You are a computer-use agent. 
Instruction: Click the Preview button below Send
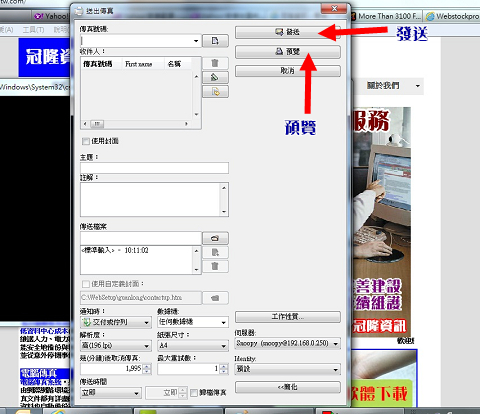[x=288, y=52]
